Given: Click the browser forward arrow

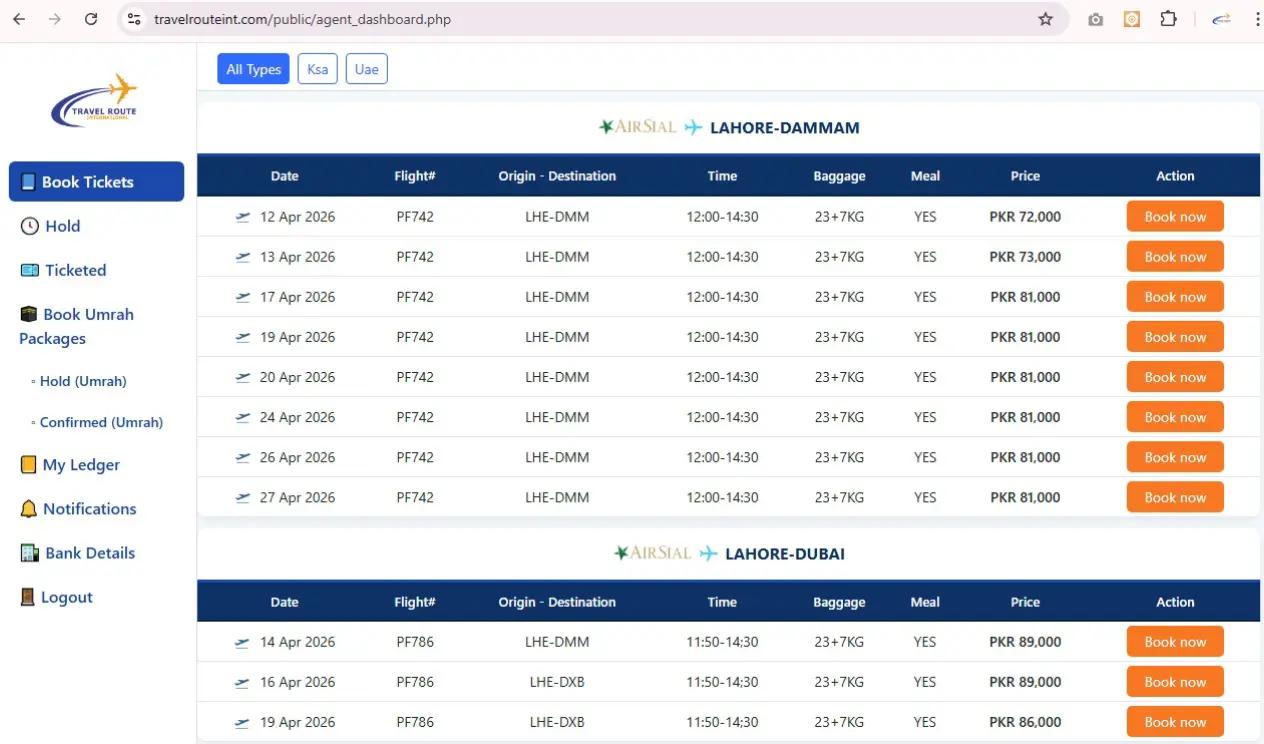Looking at the screenshot, I should 55,19.
